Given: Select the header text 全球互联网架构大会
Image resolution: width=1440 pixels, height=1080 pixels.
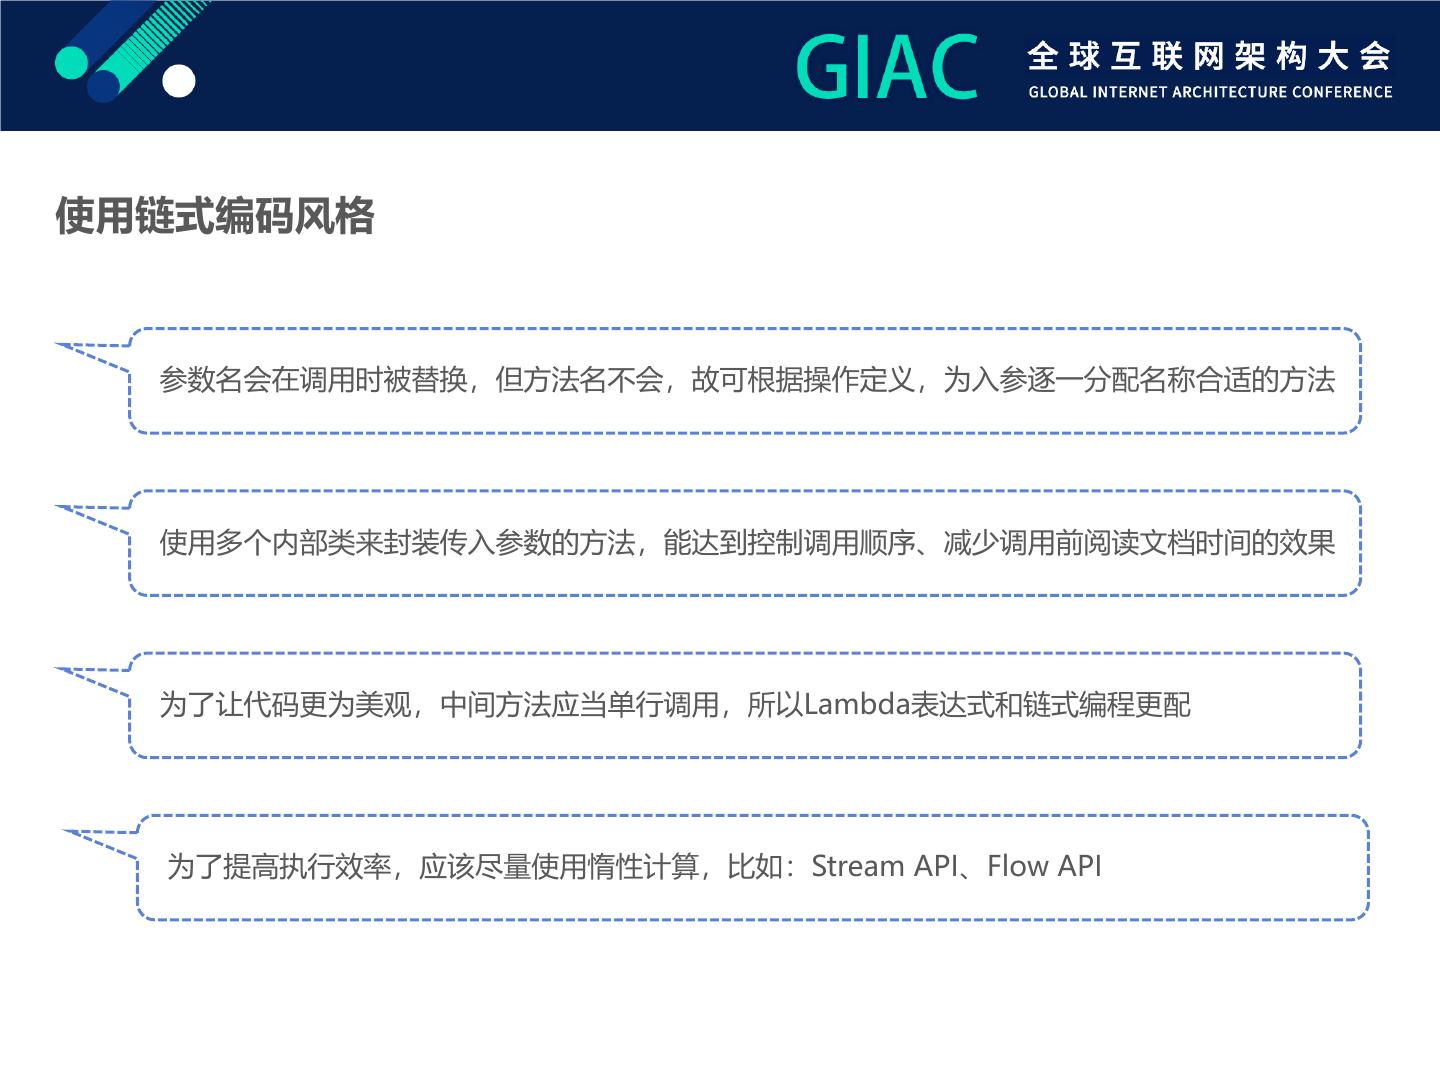Looking at the screenshot, I should coord(1209,57).
